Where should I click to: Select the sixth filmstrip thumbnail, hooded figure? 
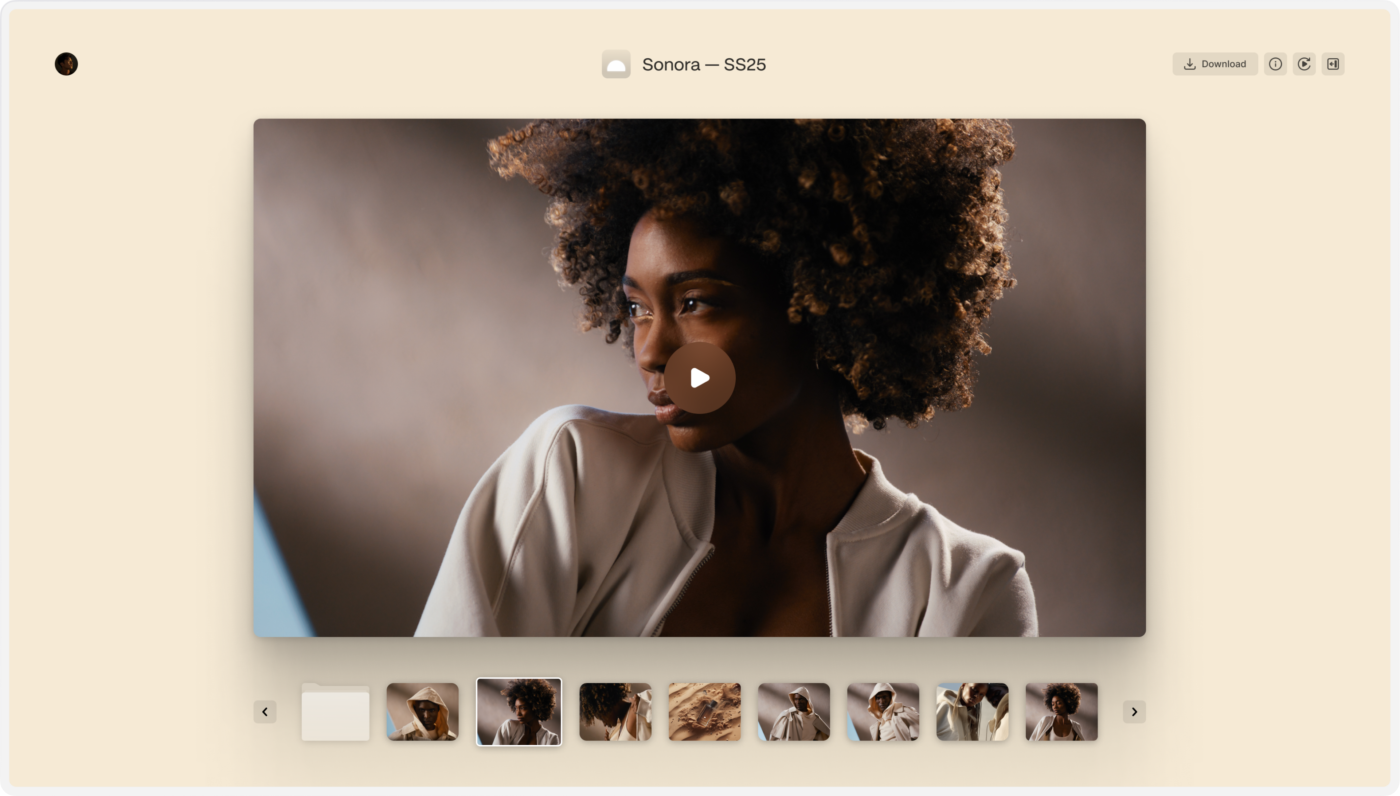[x=883, y=712]
